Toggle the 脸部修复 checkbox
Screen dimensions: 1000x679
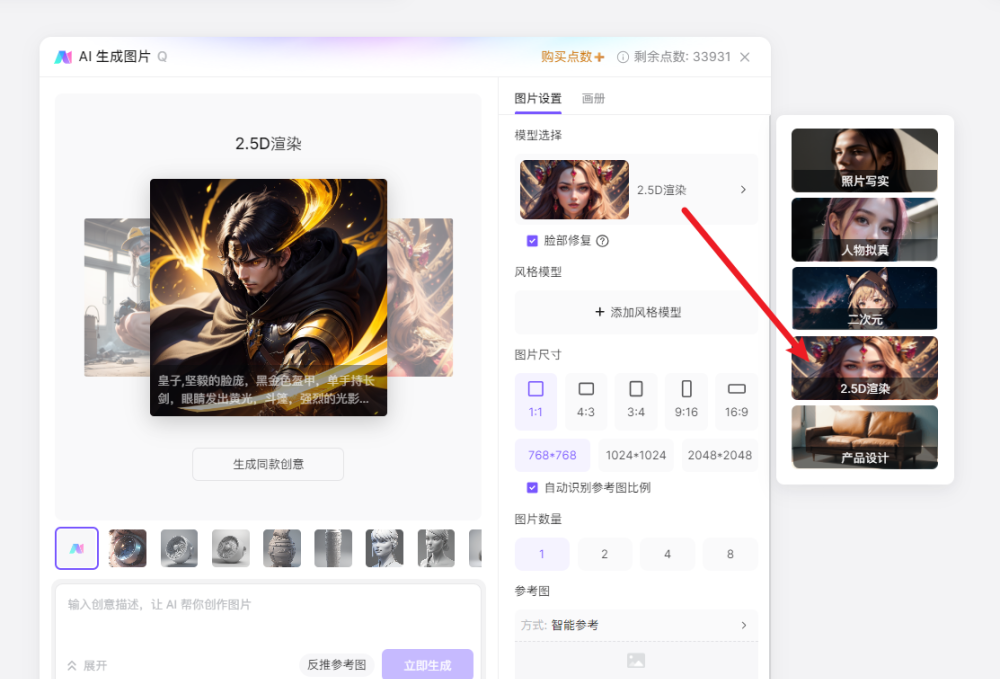point(532,240)
